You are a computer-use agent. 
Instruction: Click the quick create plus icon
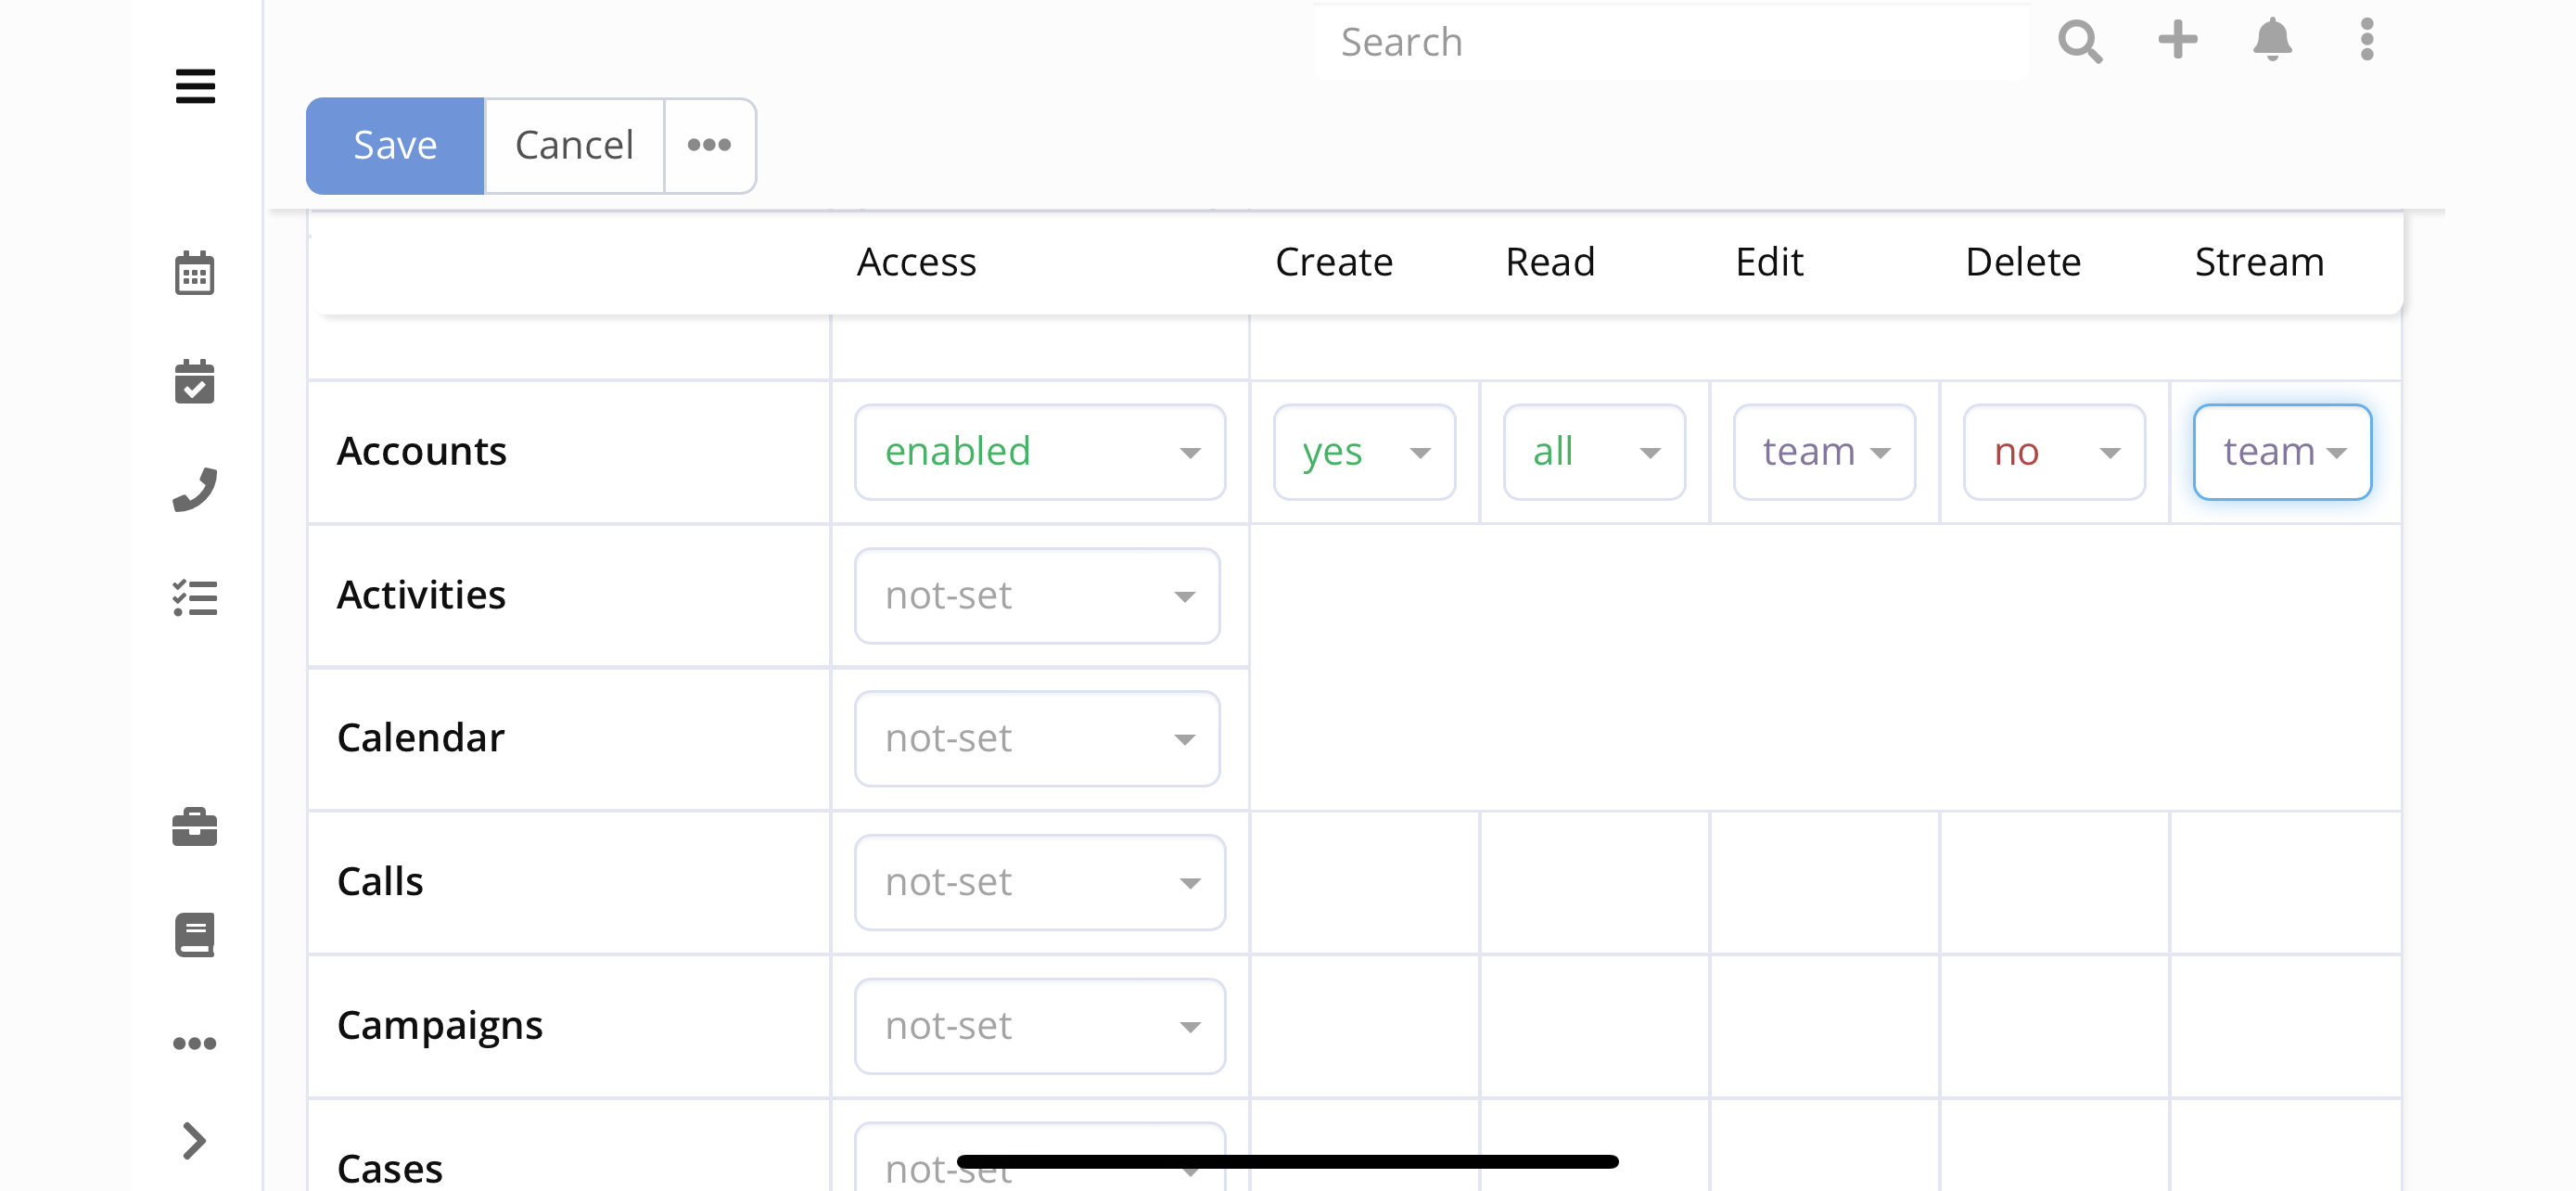(x=2177, y=40)
